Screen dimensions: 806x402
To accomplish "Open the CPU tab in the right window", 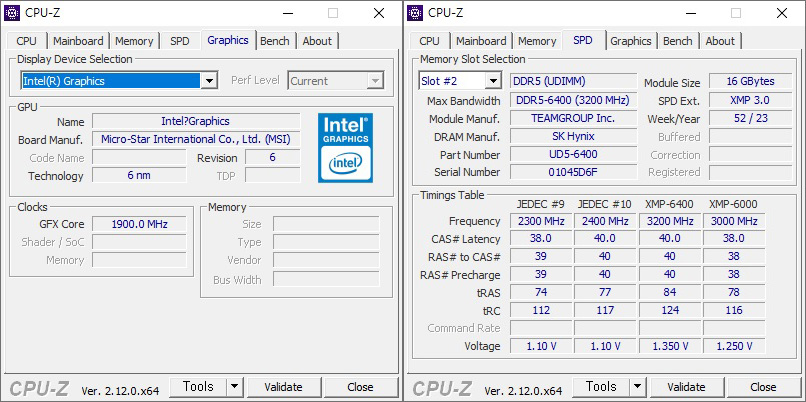I will pyautogui.click(x=429, y=41).
